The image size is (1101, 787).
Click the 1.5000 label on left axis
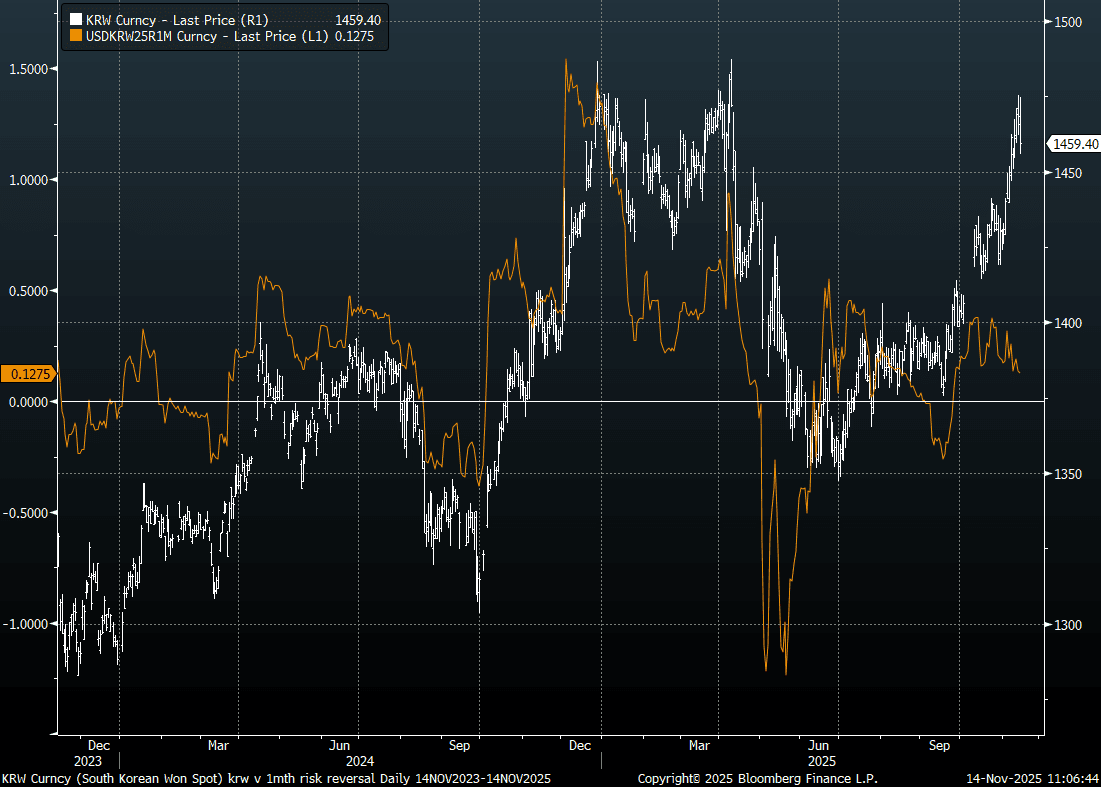click(x=28, y=69)
